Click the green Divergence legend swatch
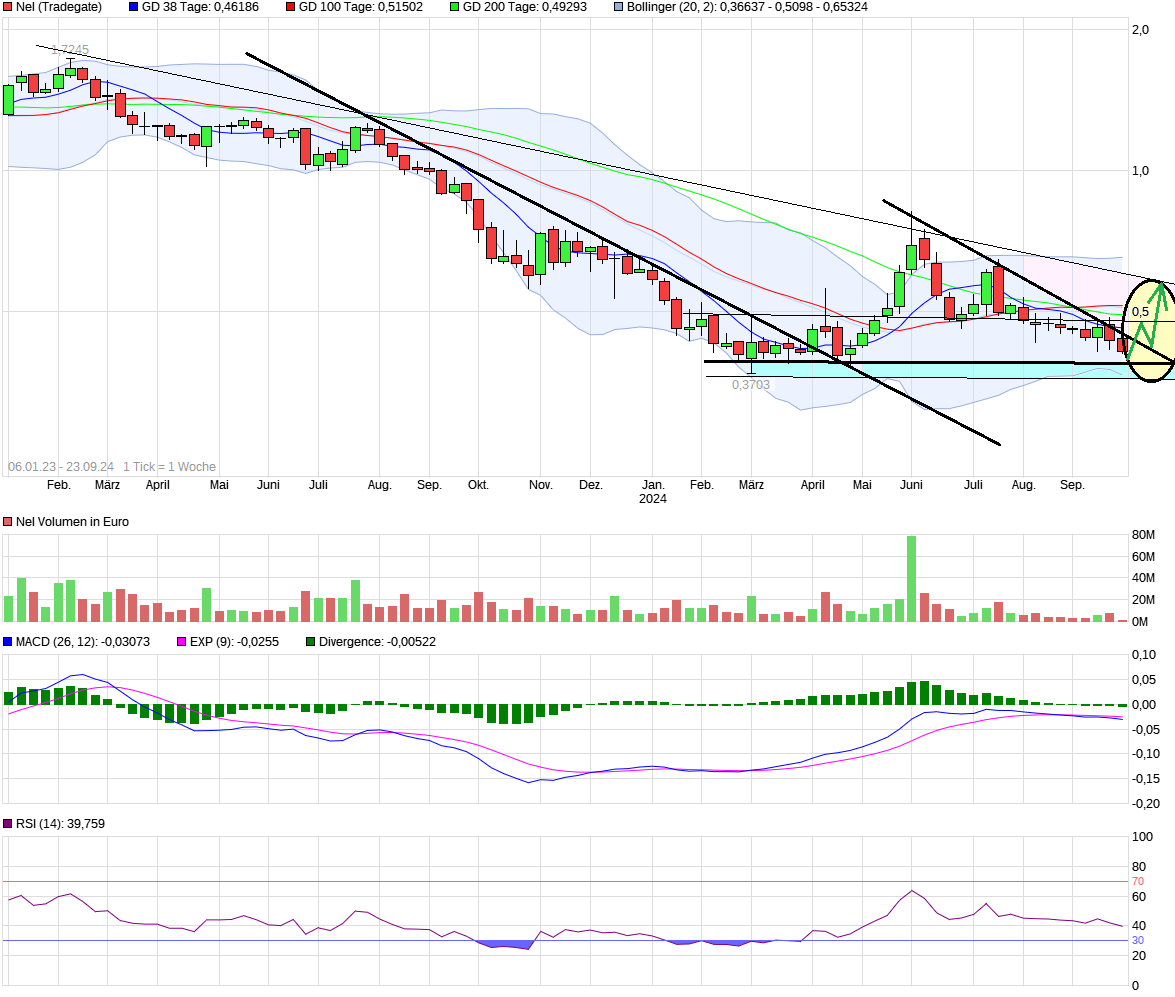Image resolution: width=1175 pixels, height=997 pixels. point(310,642)
